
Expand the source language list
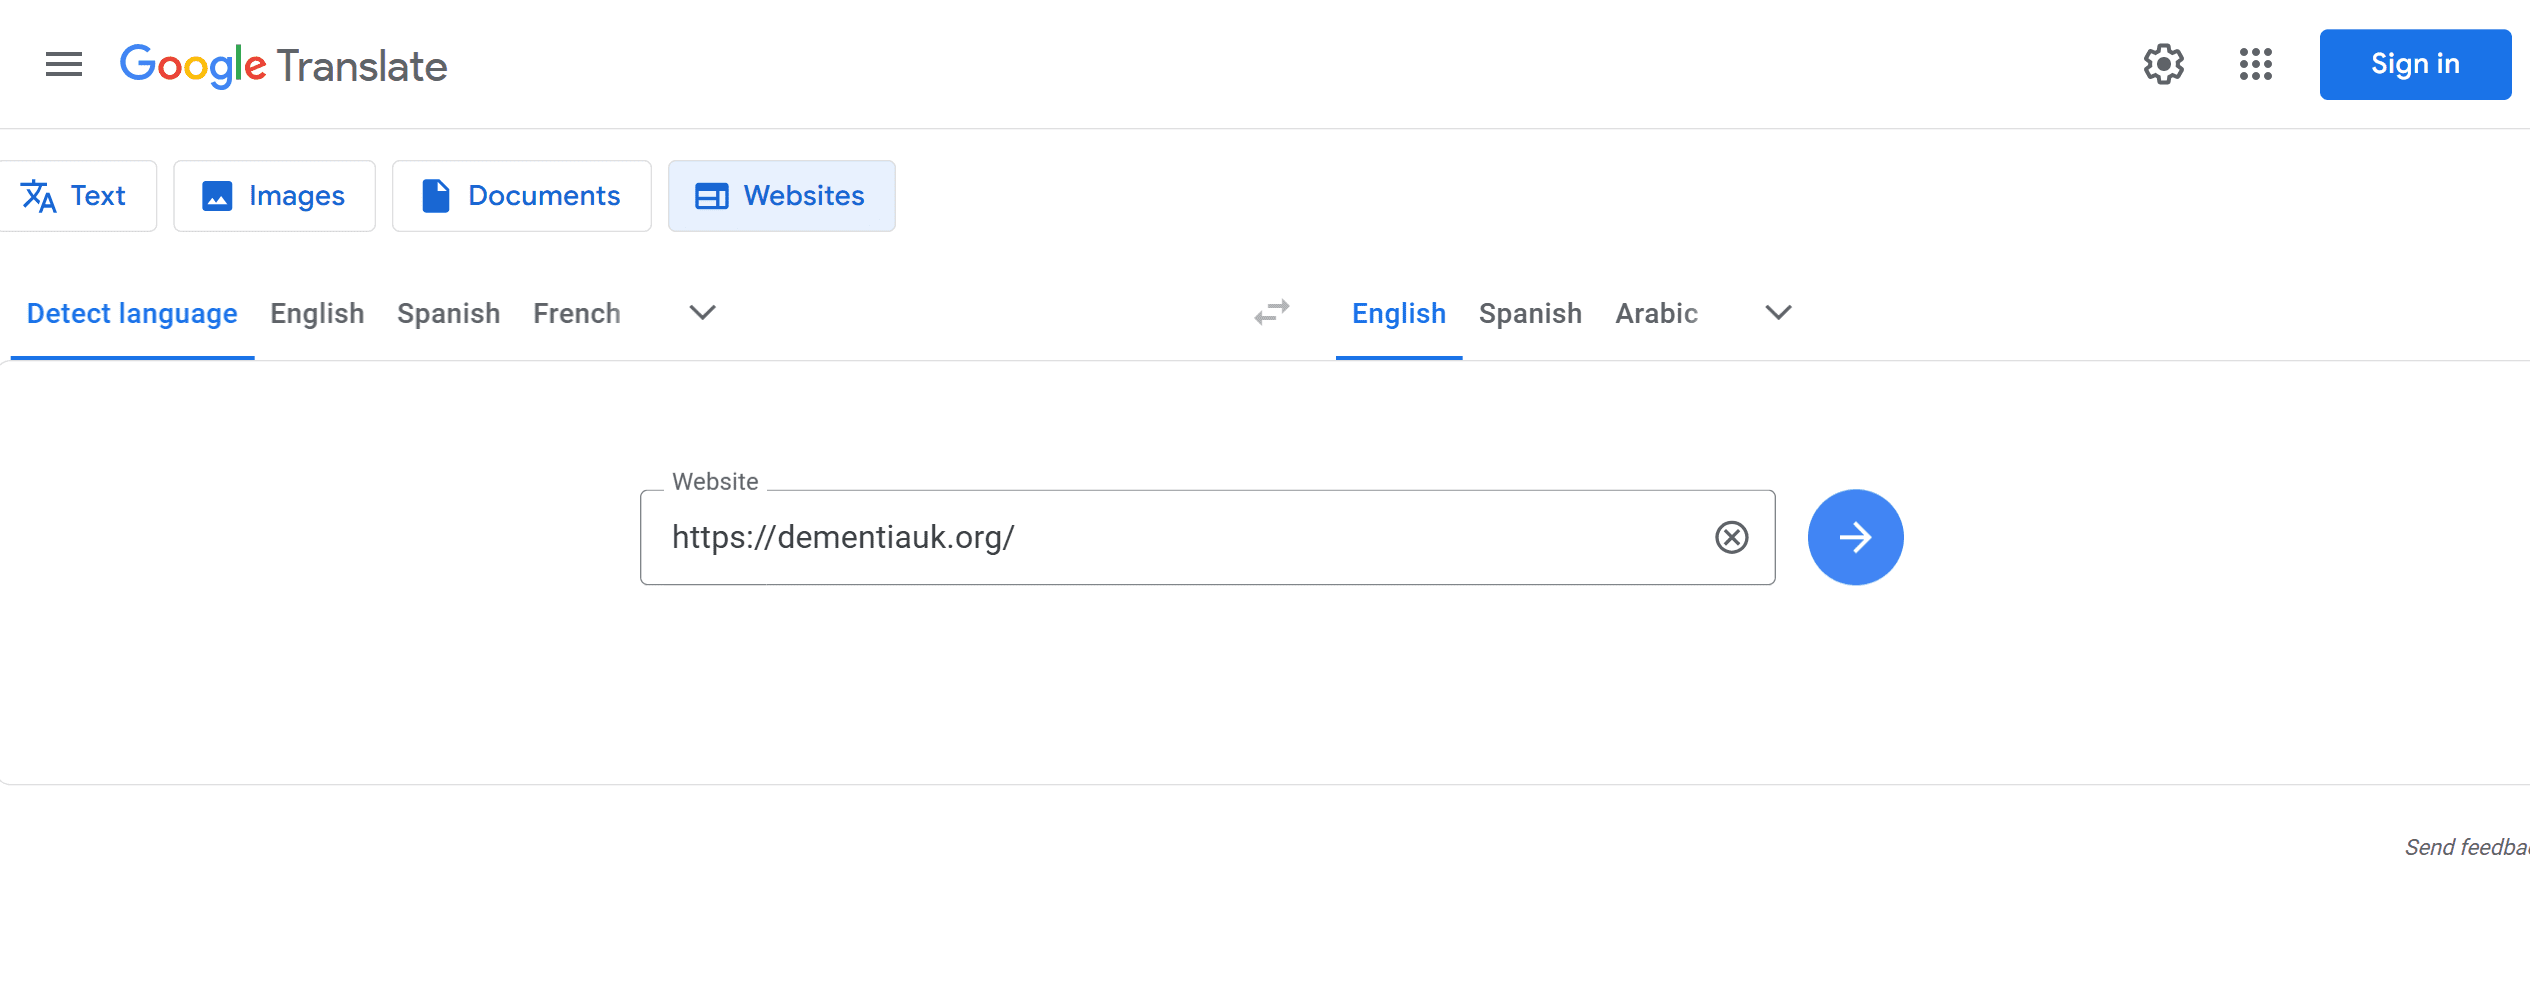pos(703,313)
